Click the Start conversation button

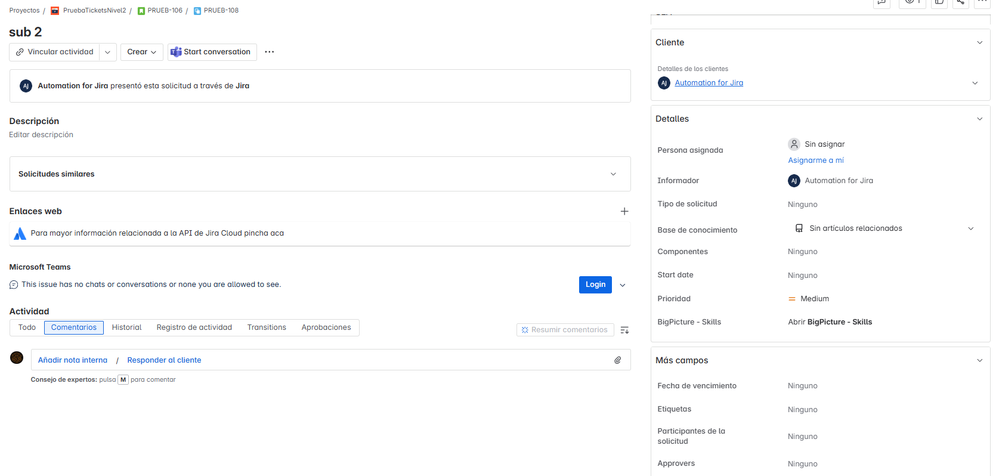coord(212,52)
